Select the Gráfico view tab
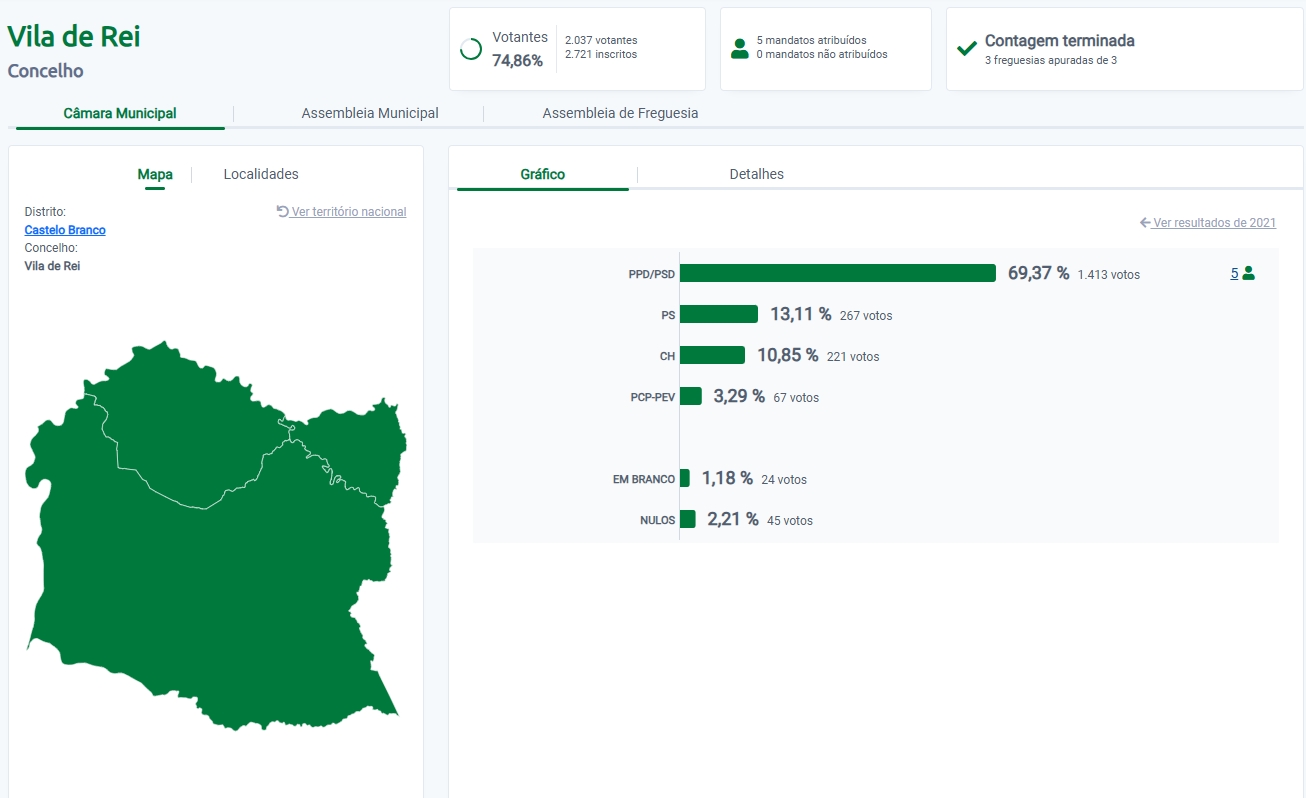The image size is (1306, 798). pyautogui.click(x=542, y=175)
